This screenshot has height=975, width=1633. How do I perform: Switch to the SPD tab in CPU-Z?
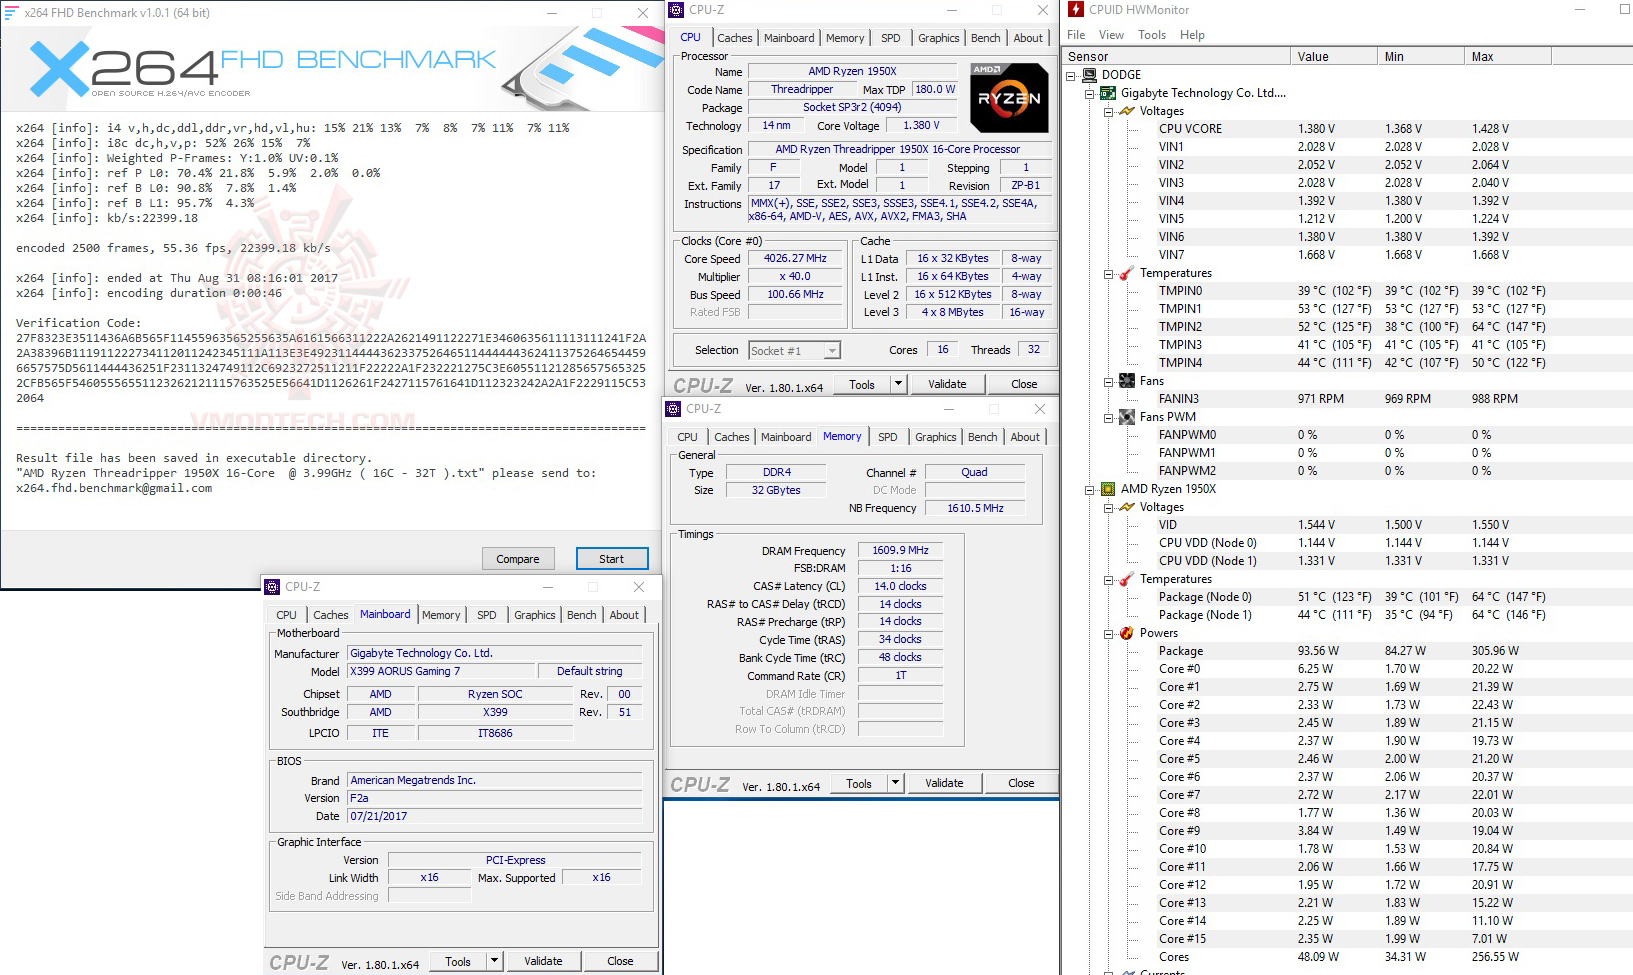(890, 37)
